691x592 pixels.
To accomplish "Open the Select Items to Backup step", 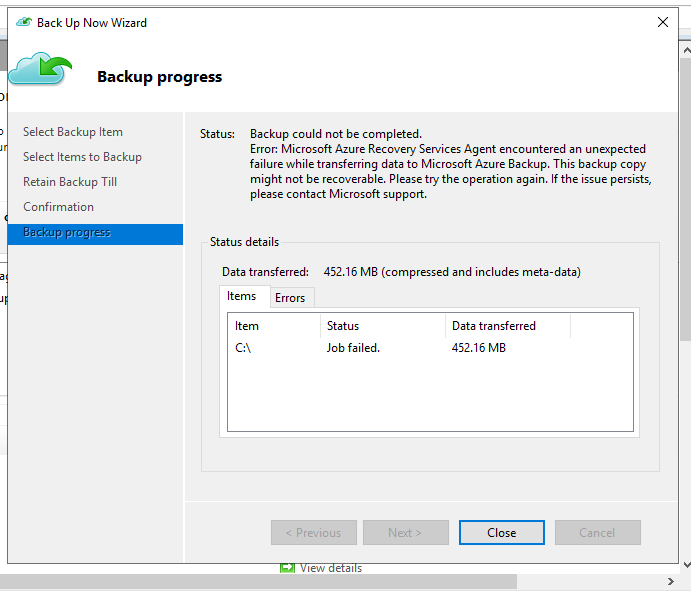I will 82,157.
